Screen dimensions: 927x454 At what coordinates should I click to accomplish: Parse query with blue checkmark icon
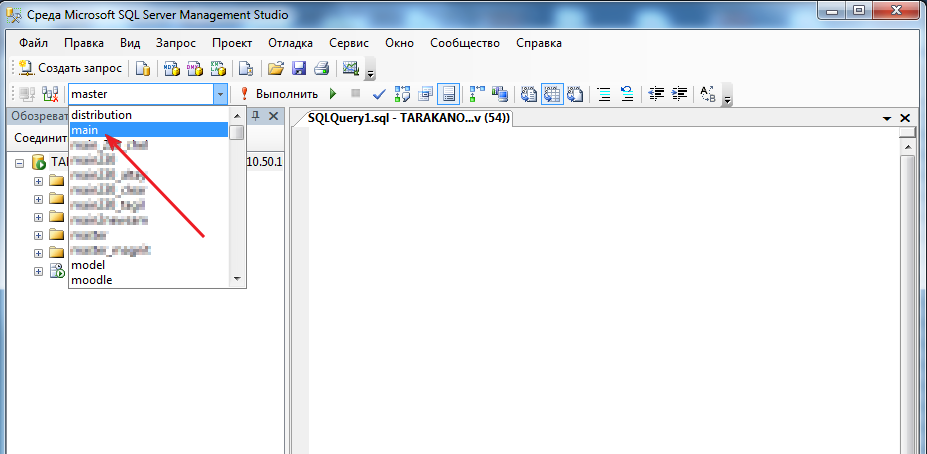point(378,93)
